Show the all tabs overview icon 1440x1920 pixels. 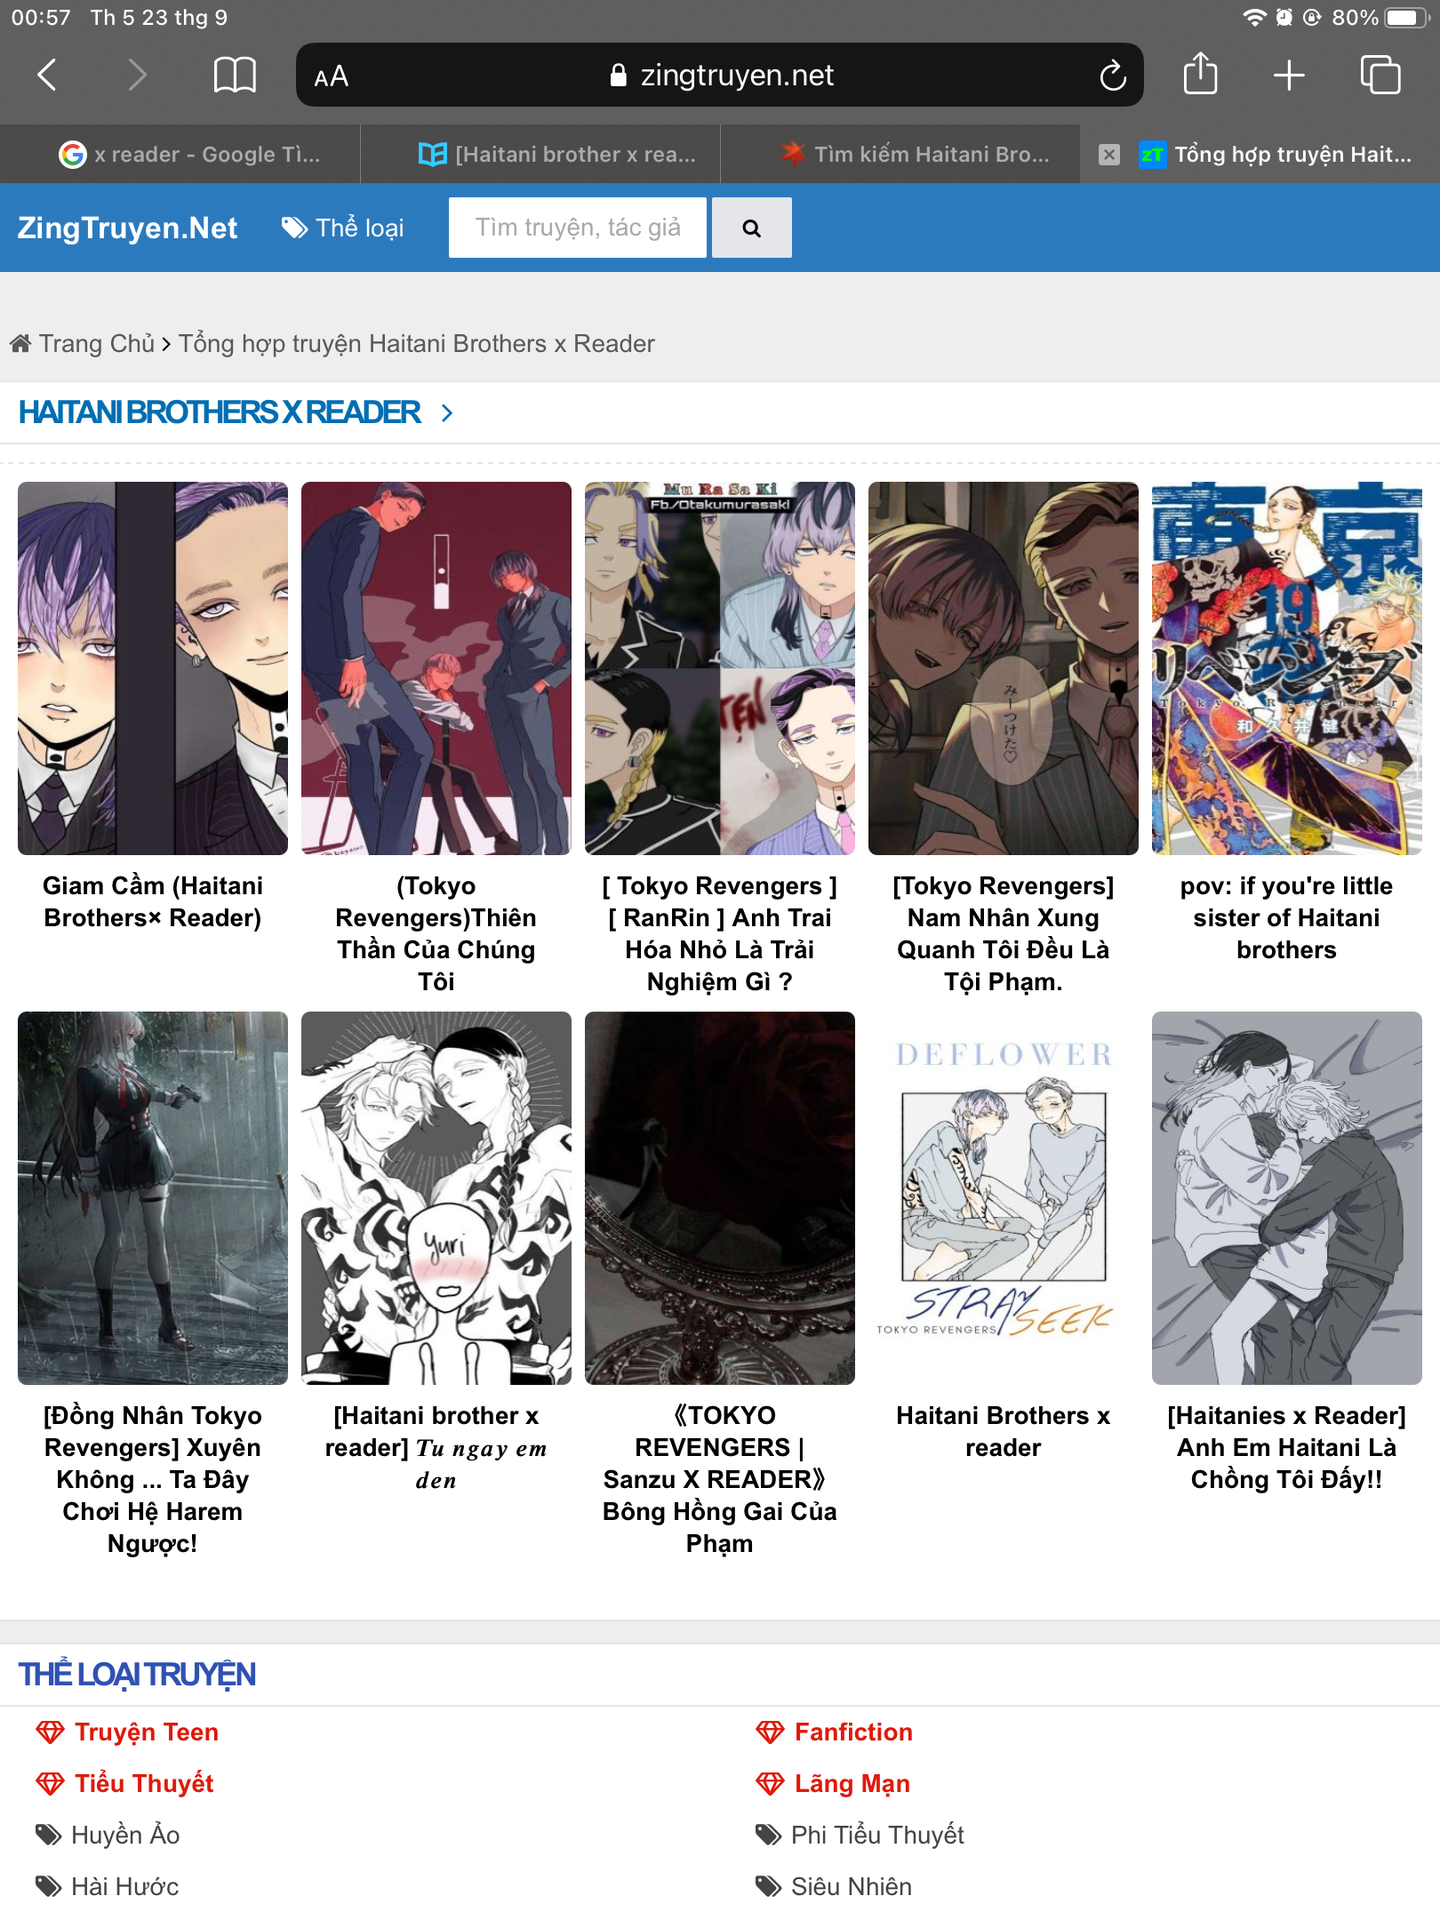pos(1380,75)
